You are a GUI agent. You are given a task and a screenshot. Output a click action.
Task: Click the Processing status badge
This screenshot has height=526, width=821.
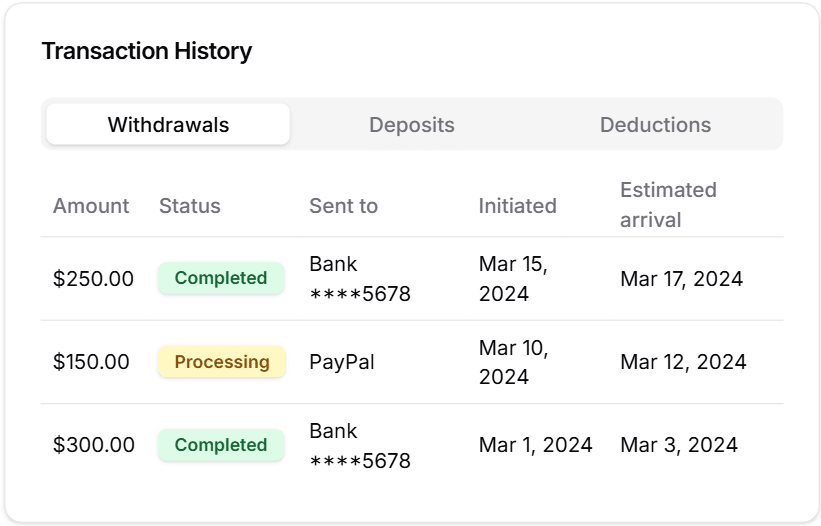pos(222,362)
